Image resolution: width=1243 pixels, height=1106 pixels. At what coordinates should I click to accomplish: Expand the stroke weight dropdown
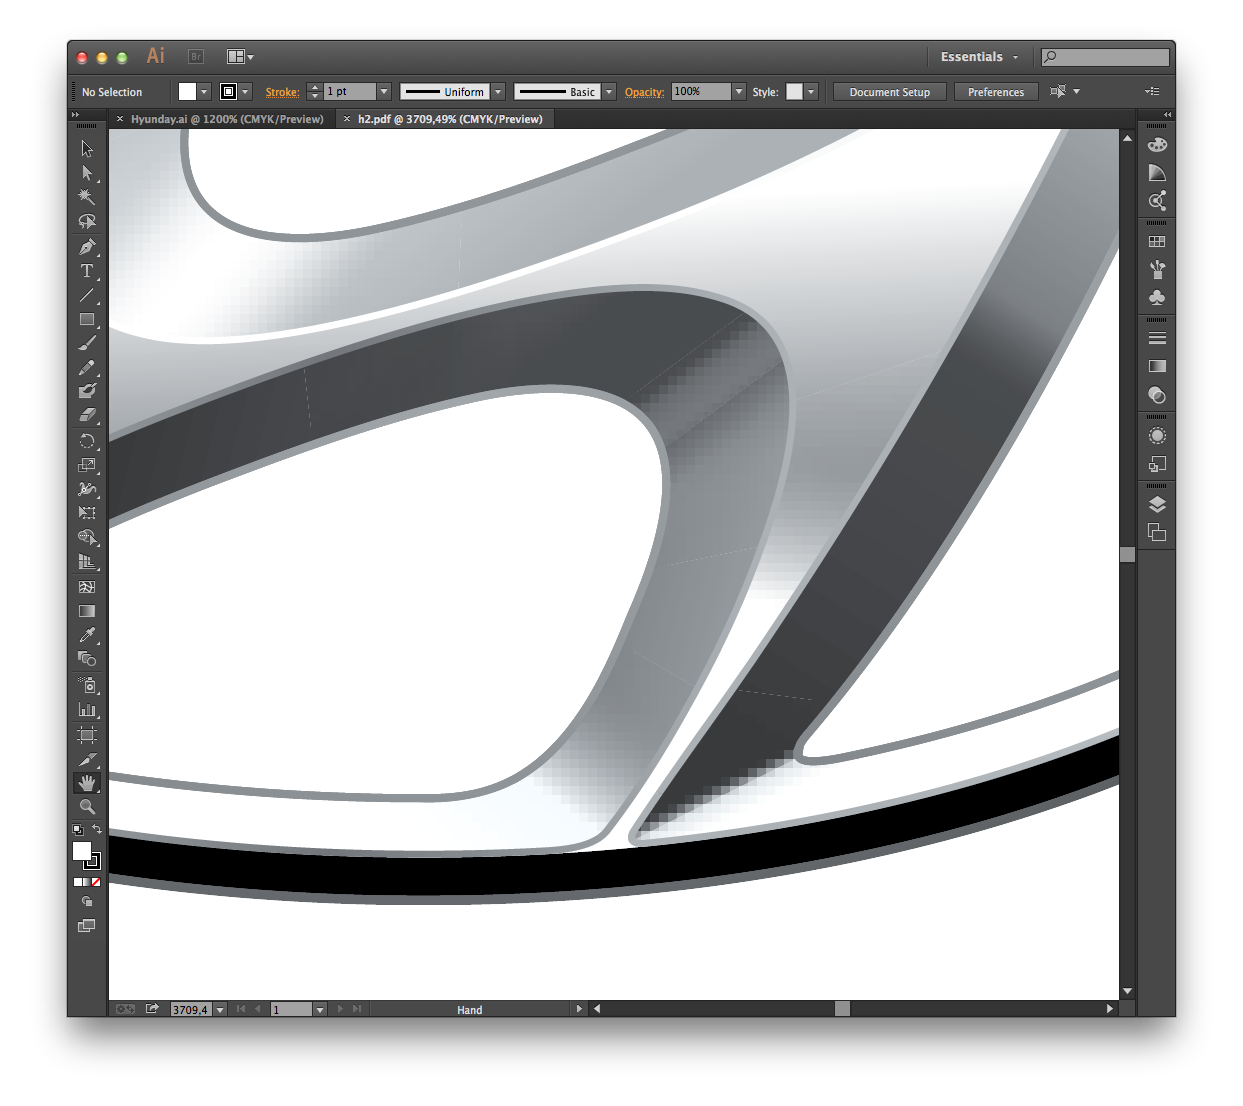point(384,92)
